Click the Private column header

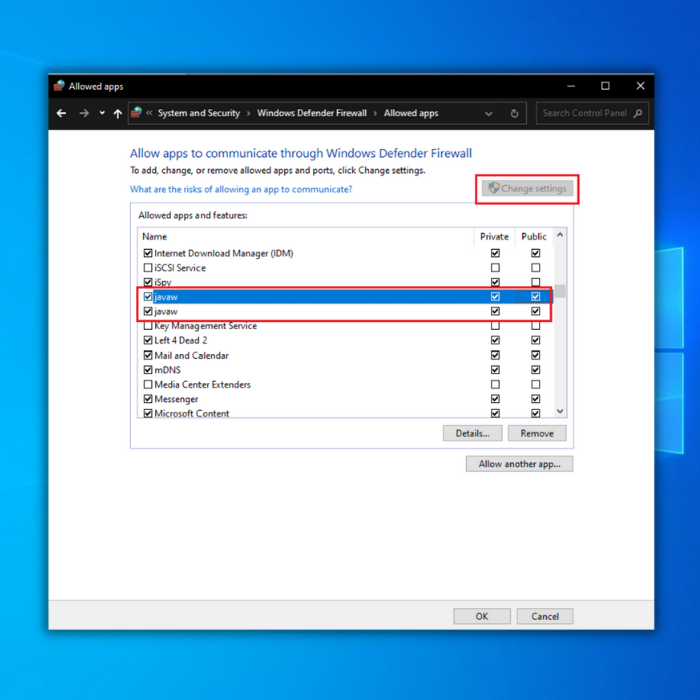tap(494, 237)
